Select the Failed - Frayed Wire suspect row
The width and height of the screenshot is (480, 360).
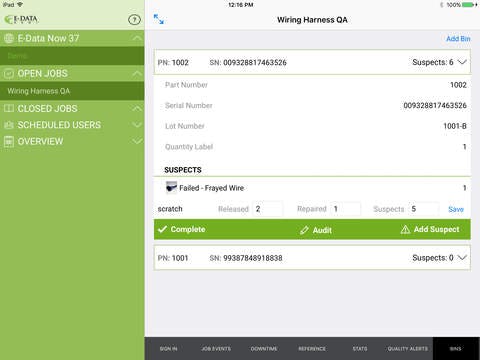312,188
